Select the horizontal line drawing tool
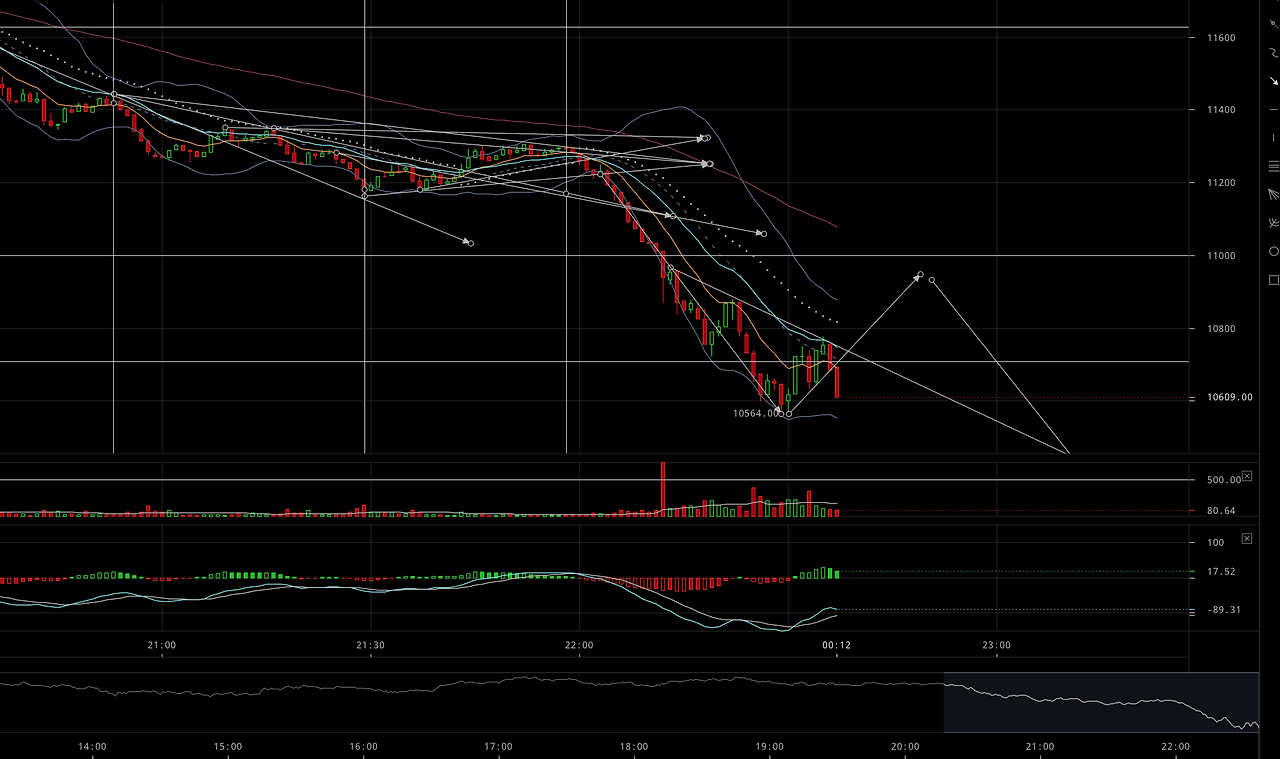The image size is (1280, 759). pyautogui.click(x=1274, y=109)
